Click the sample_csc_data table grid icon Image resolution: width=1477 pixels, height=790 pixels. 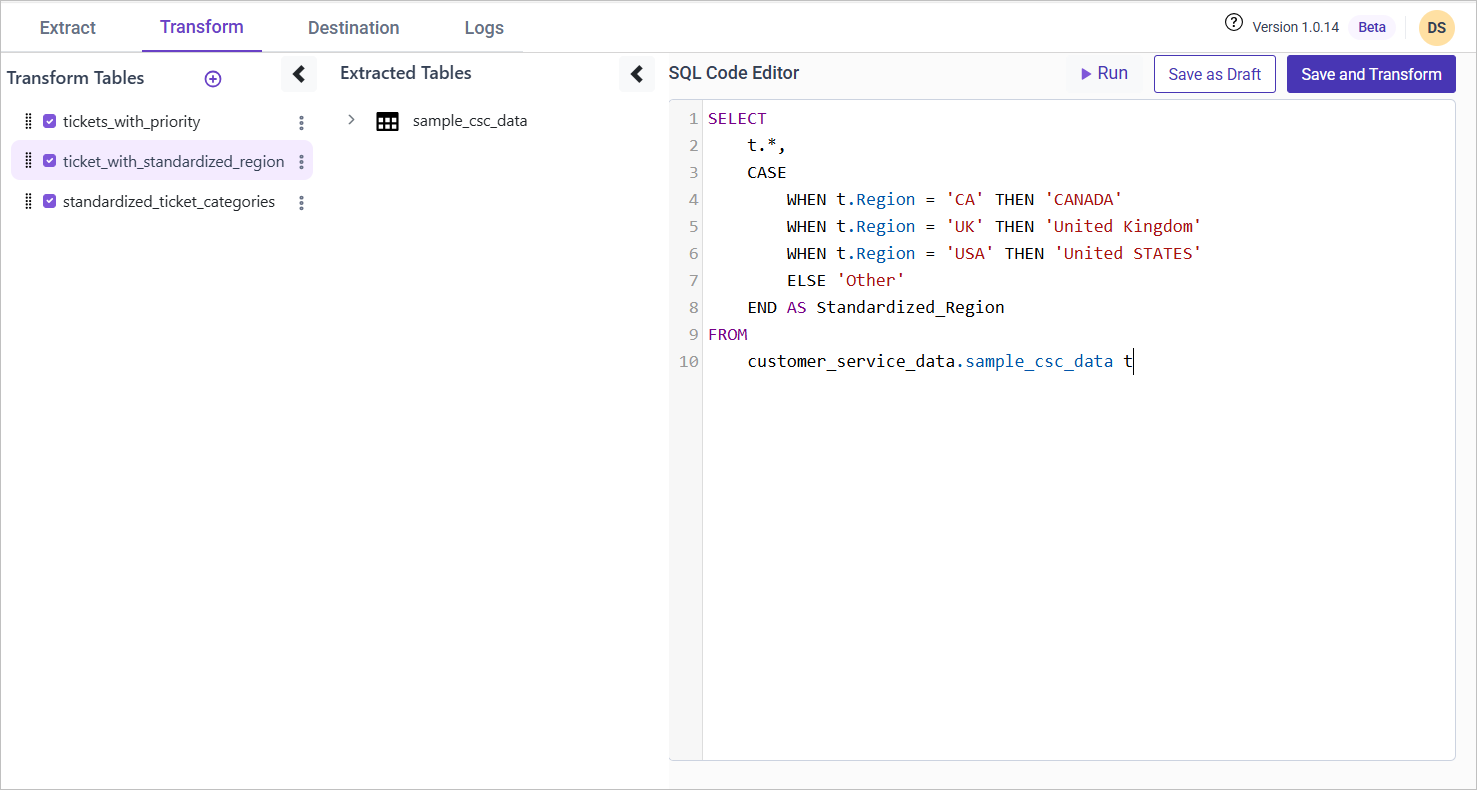(387, 122)
